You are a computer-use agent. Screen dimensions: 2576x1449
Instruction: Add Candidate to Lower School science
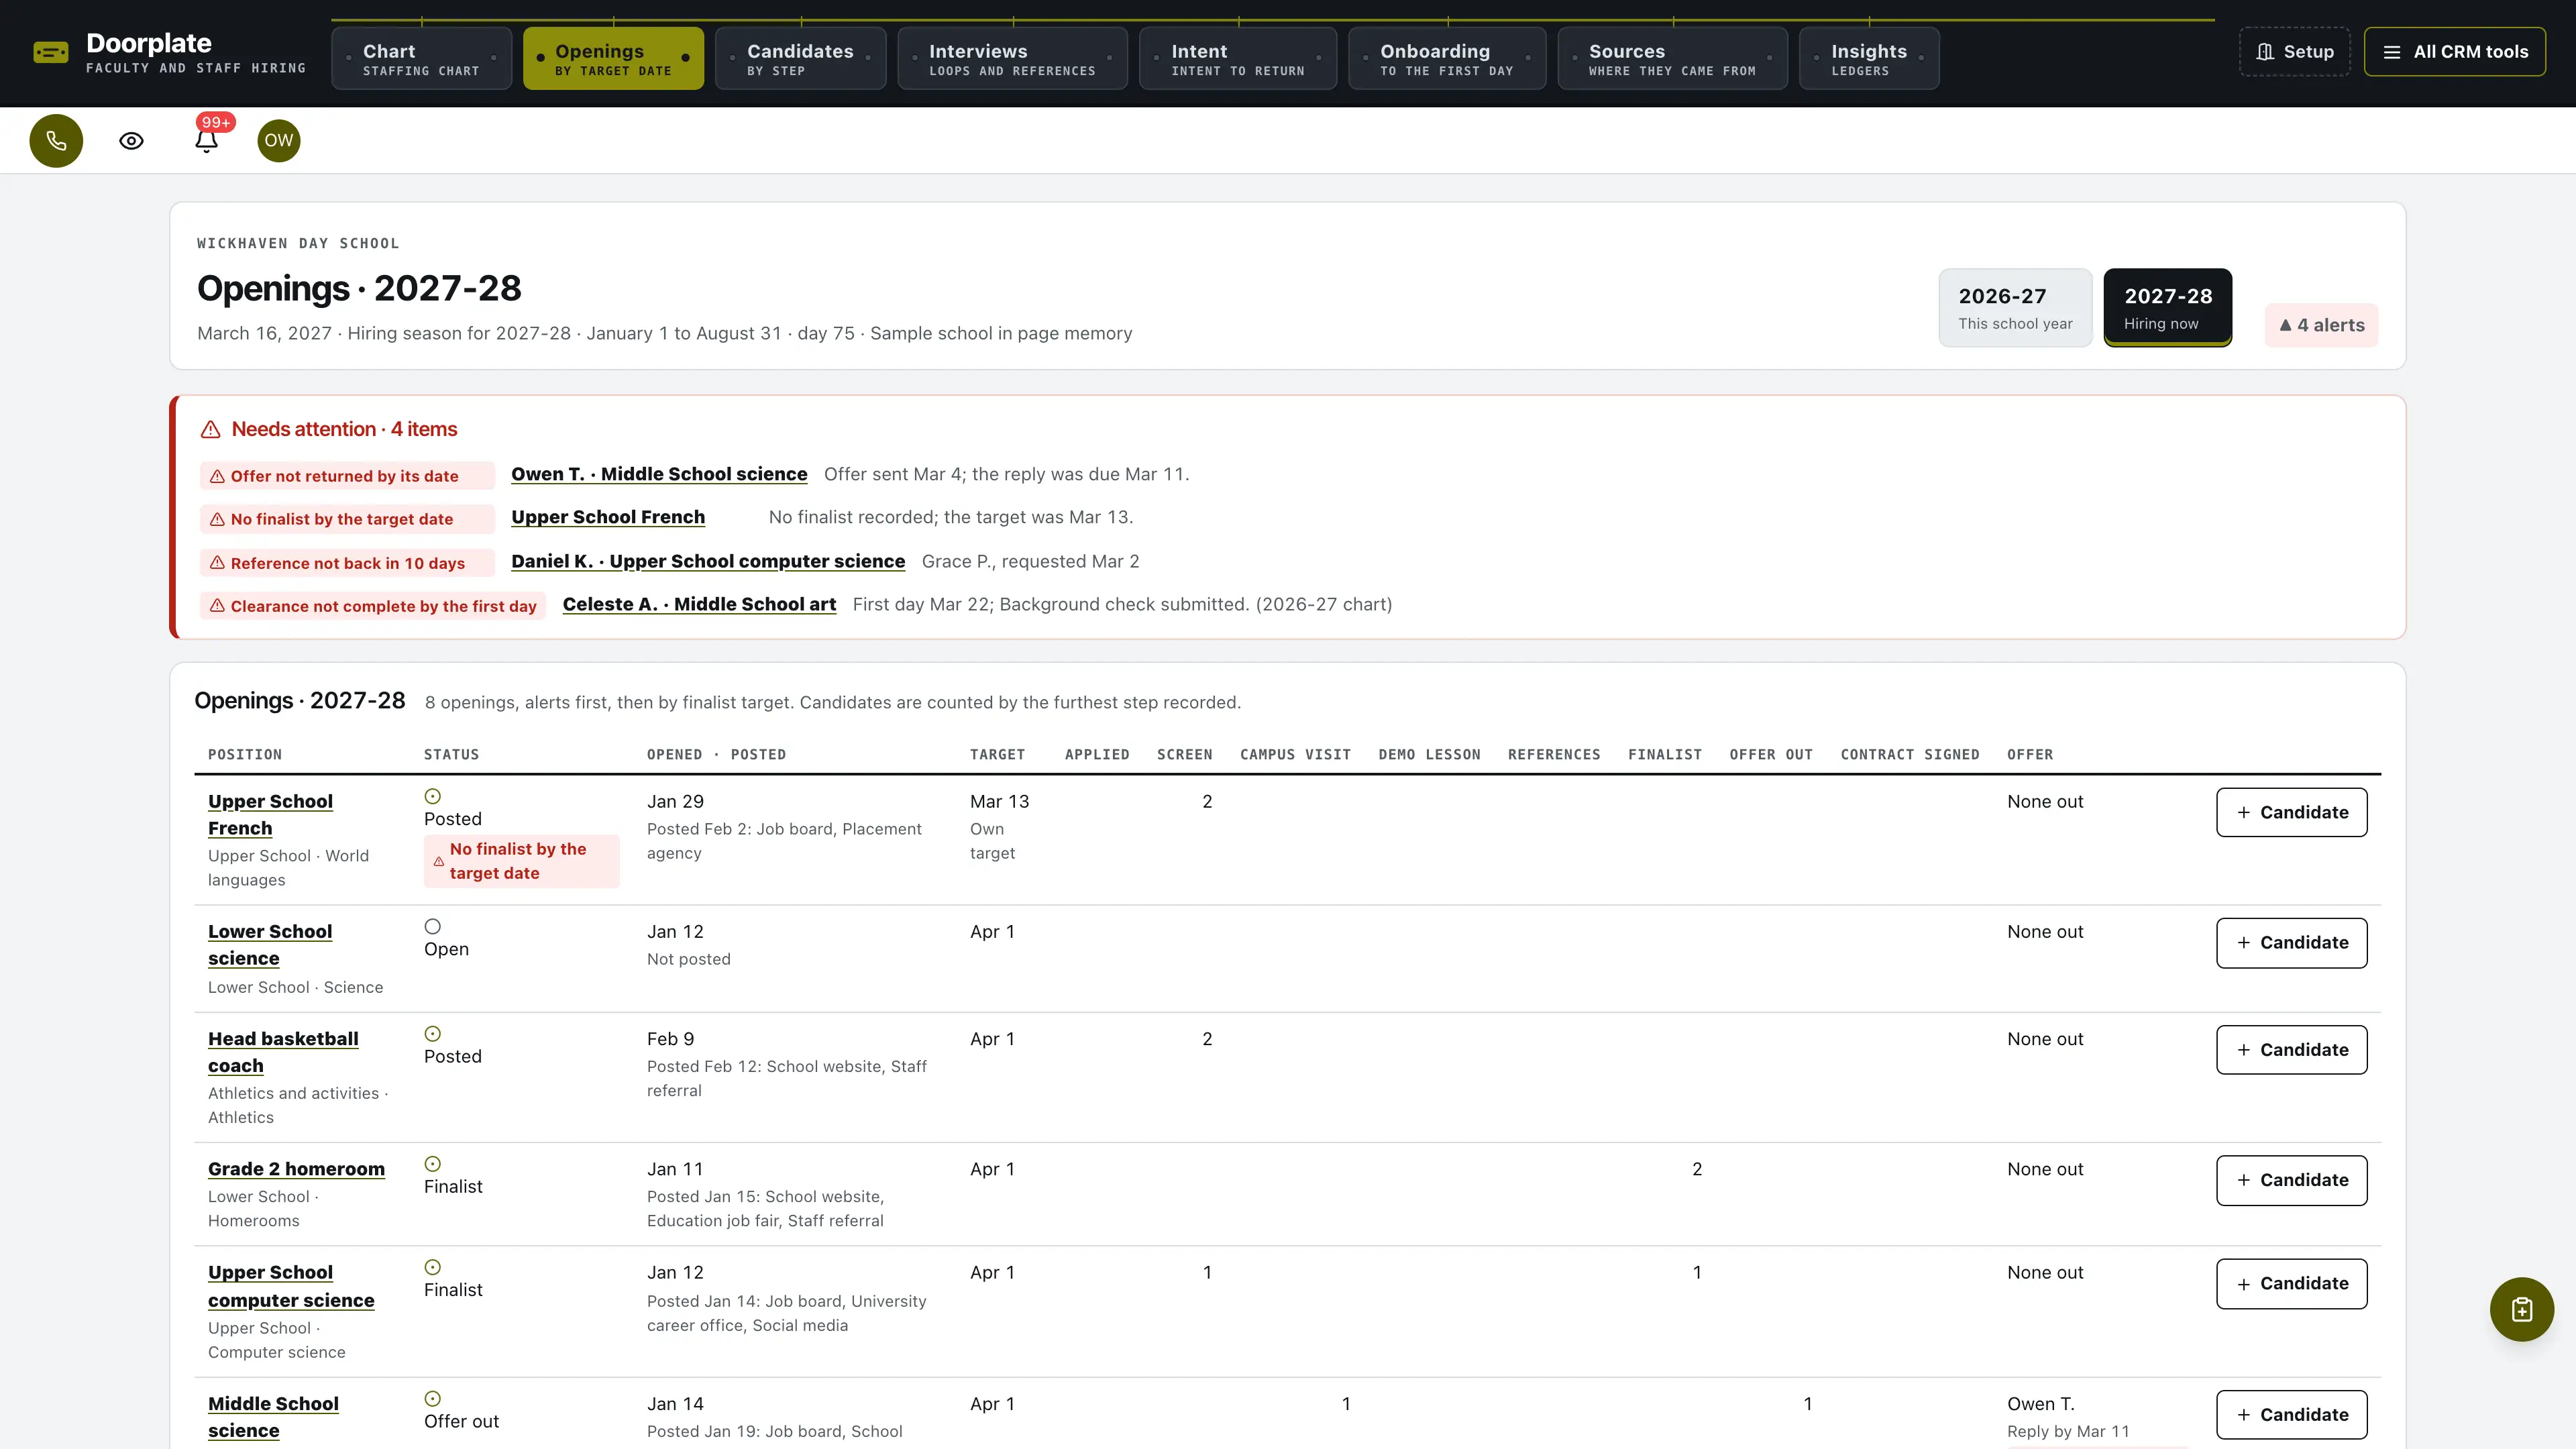click(x=2291, y=943)
